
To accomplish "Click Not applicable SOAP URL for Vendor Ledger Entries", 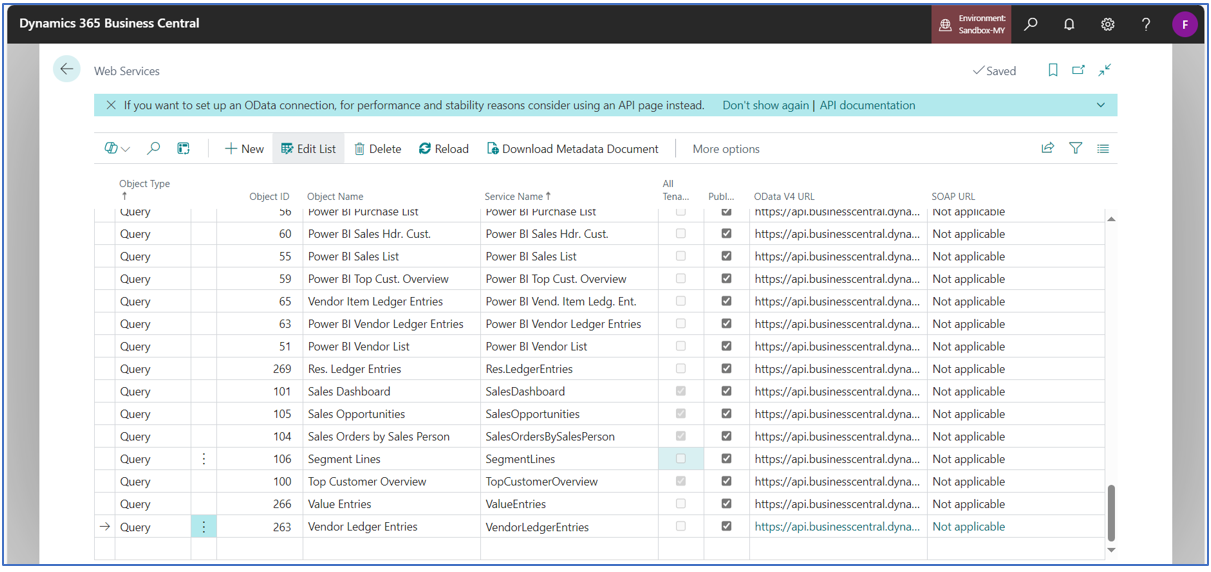I will [968, 527].
